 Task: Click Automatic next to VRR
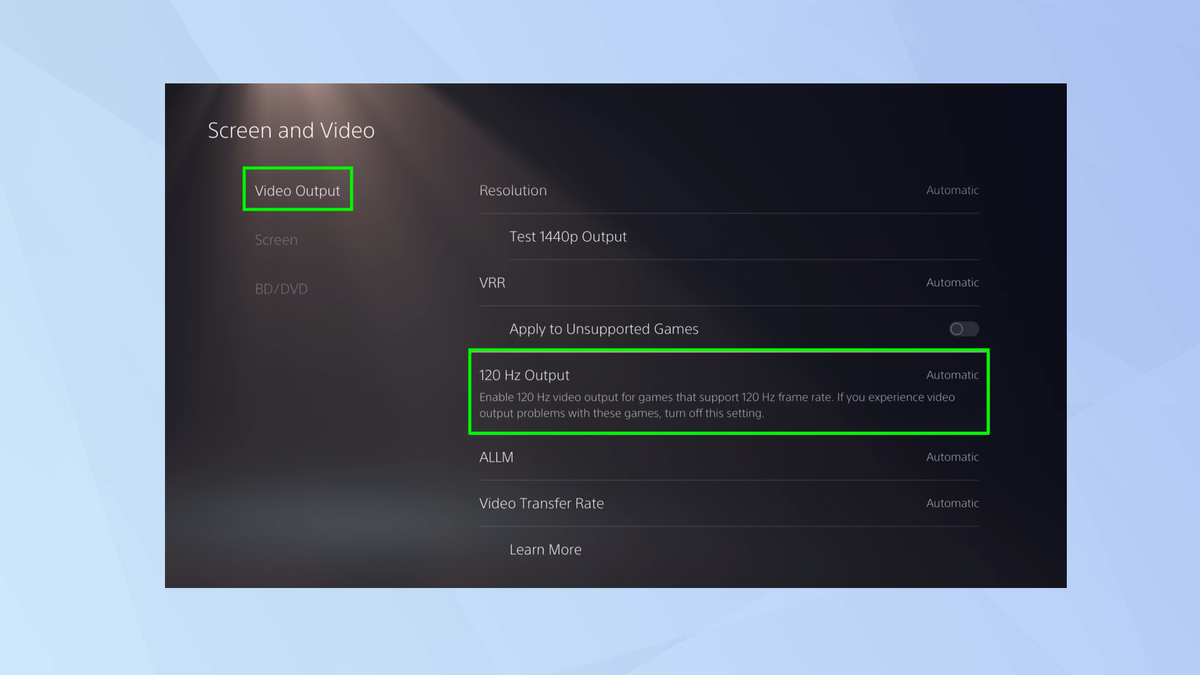[951, 283]
